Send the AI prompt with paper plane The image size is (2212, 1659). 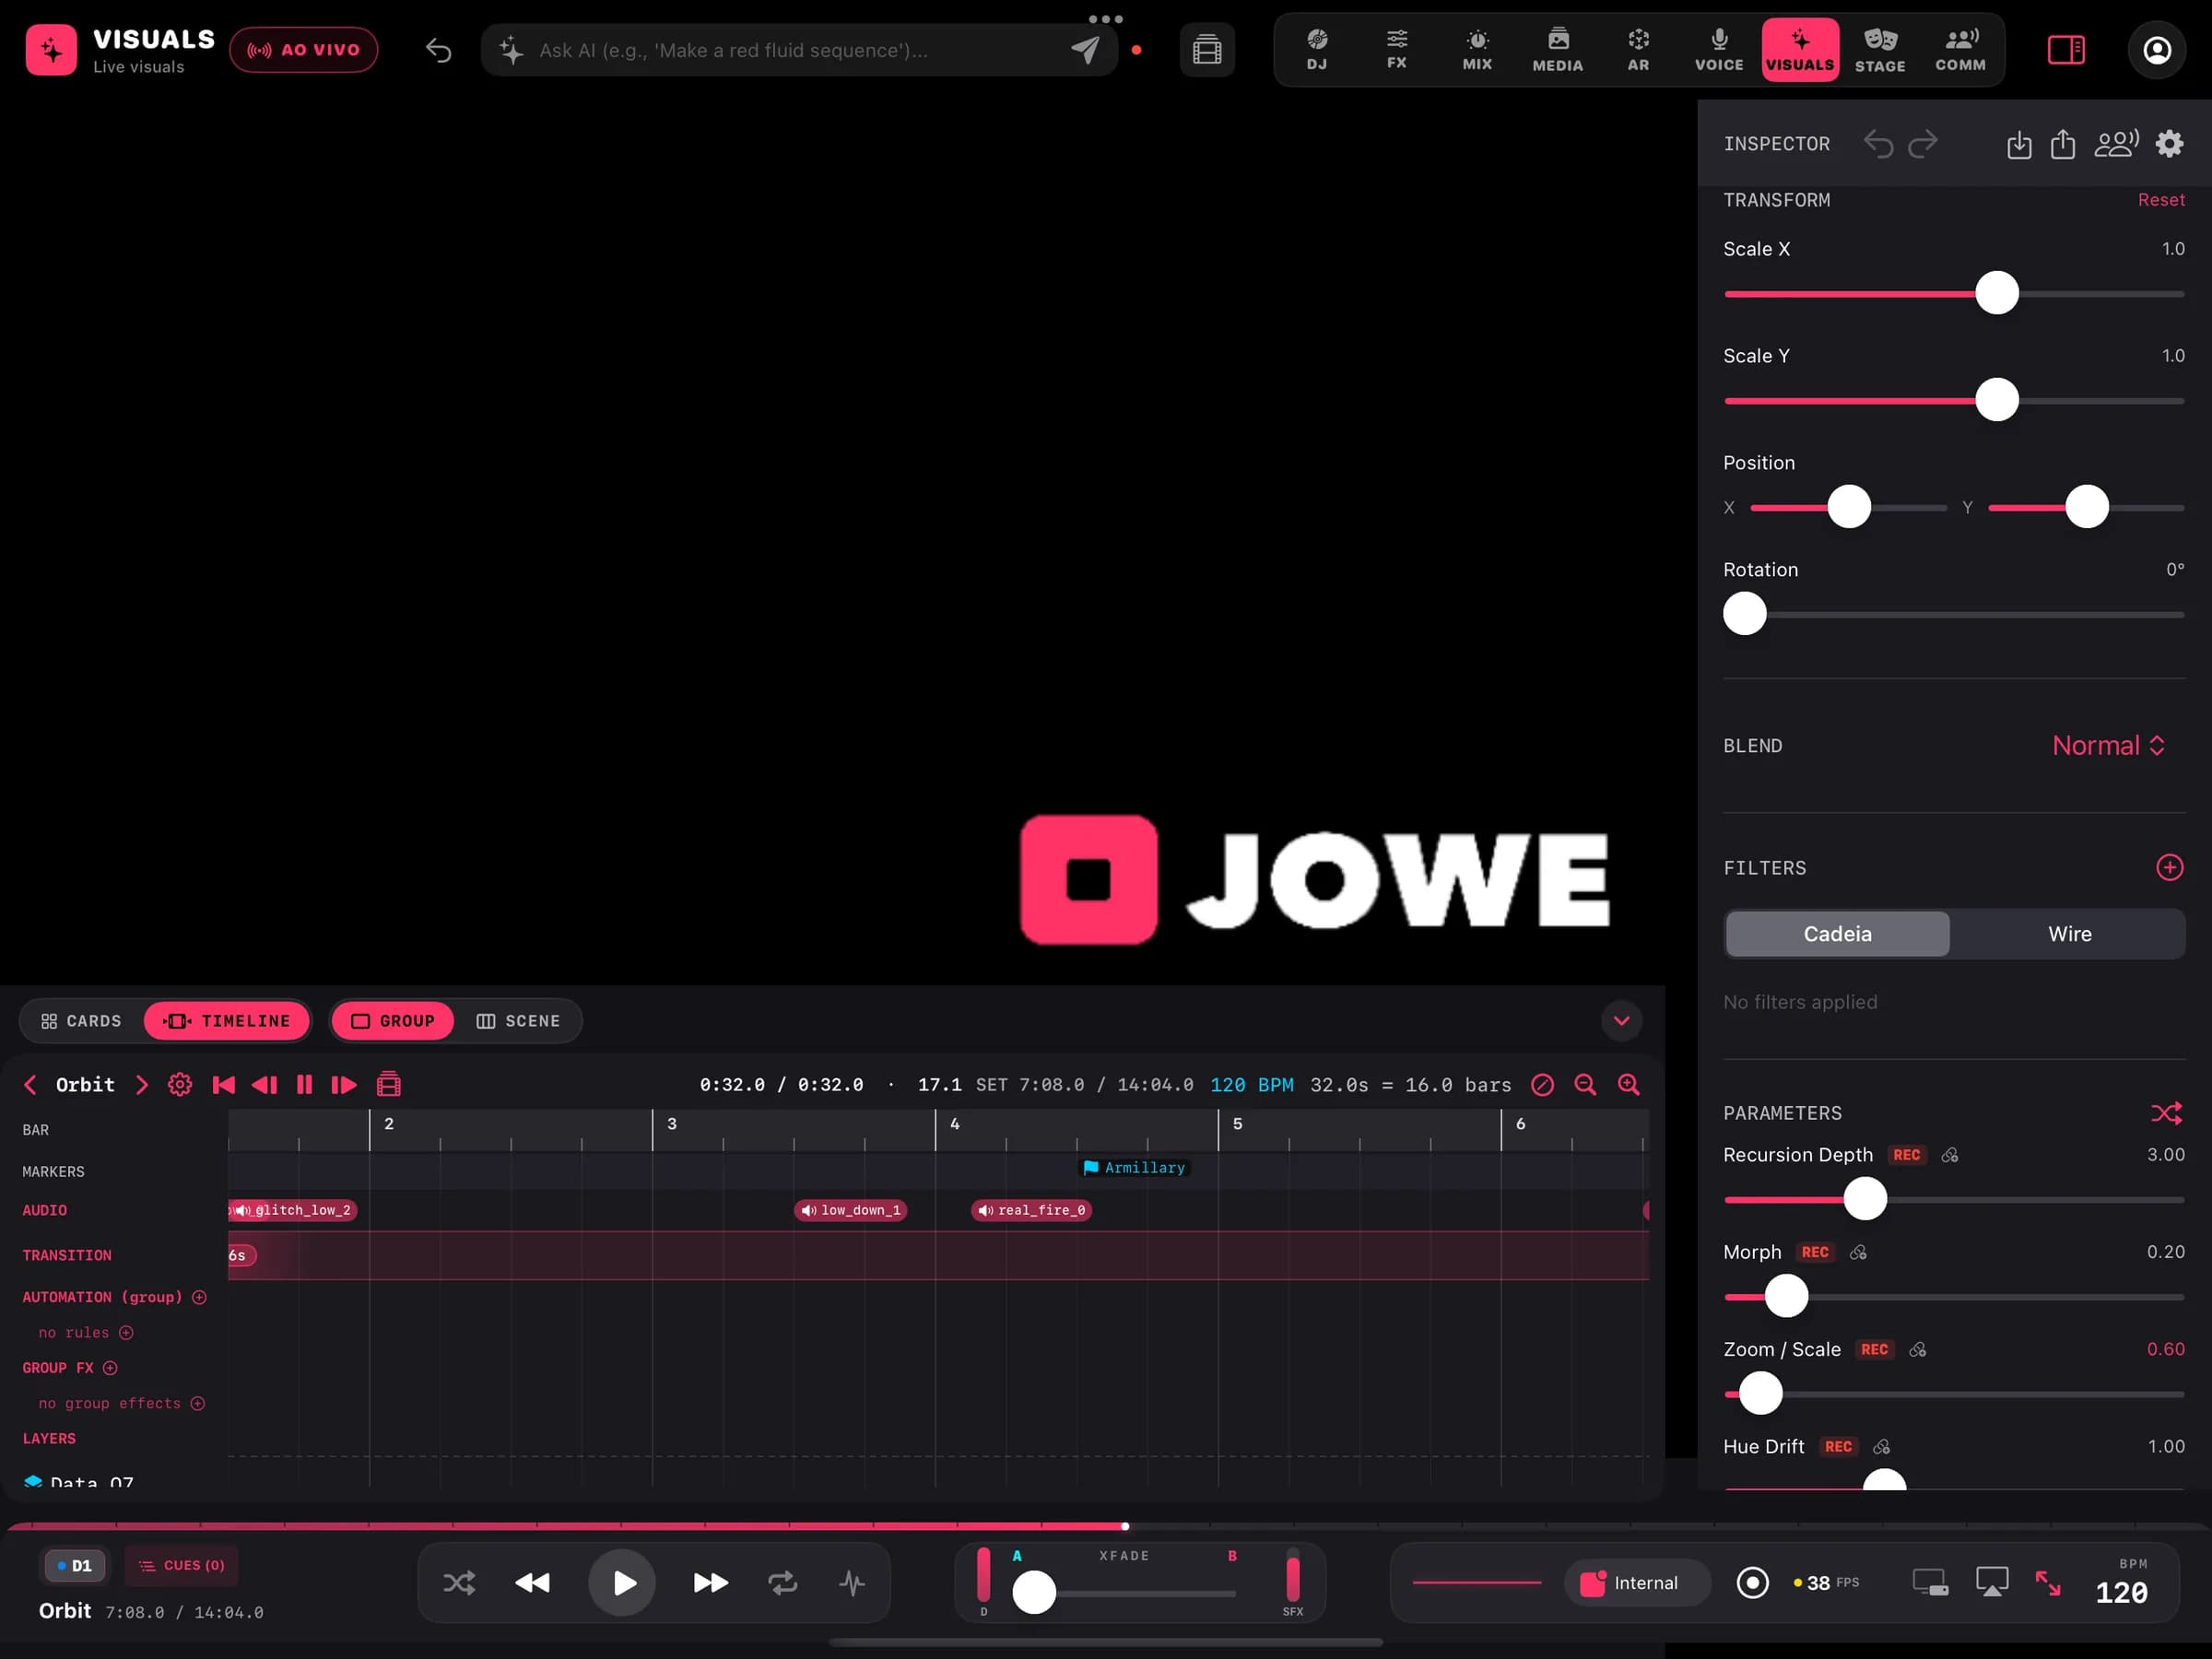pos(1085,50)
